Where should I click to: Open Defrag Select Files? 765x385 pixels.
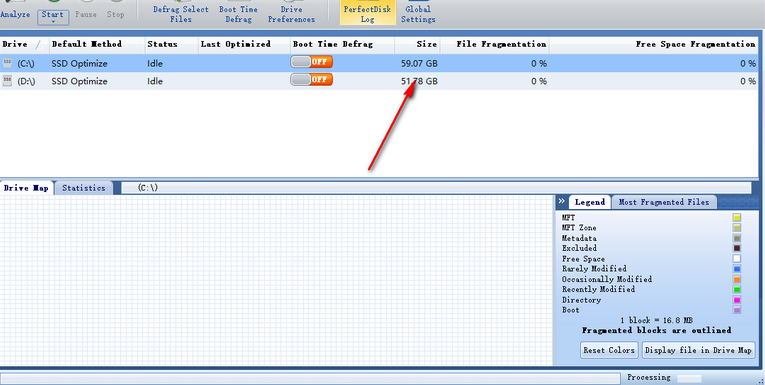(x=181, y=14)
